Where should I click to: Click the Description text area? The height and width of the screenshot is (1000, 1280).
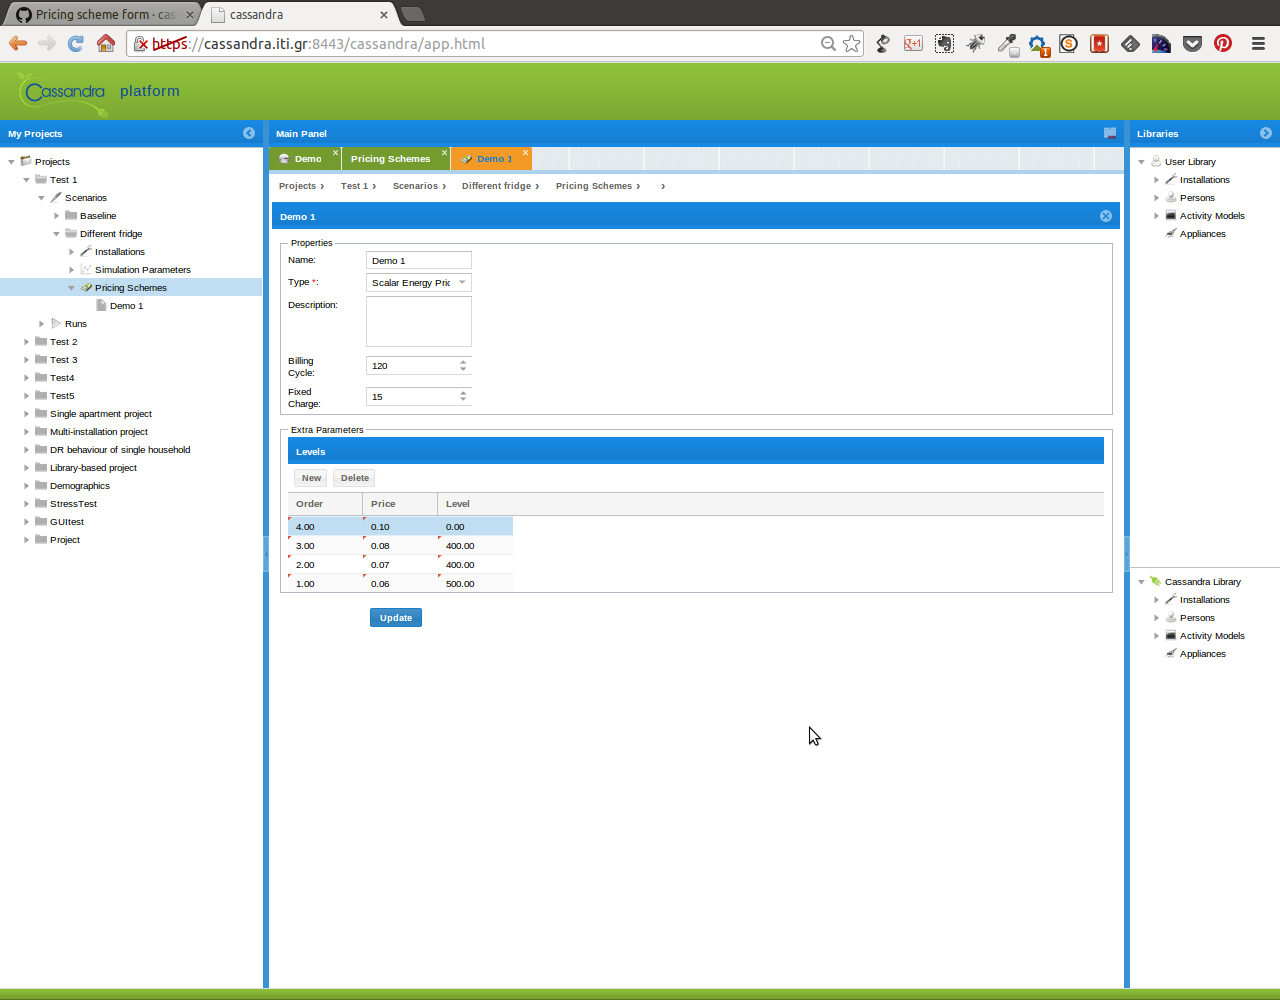pyautogui.click(x=418, y=321)
